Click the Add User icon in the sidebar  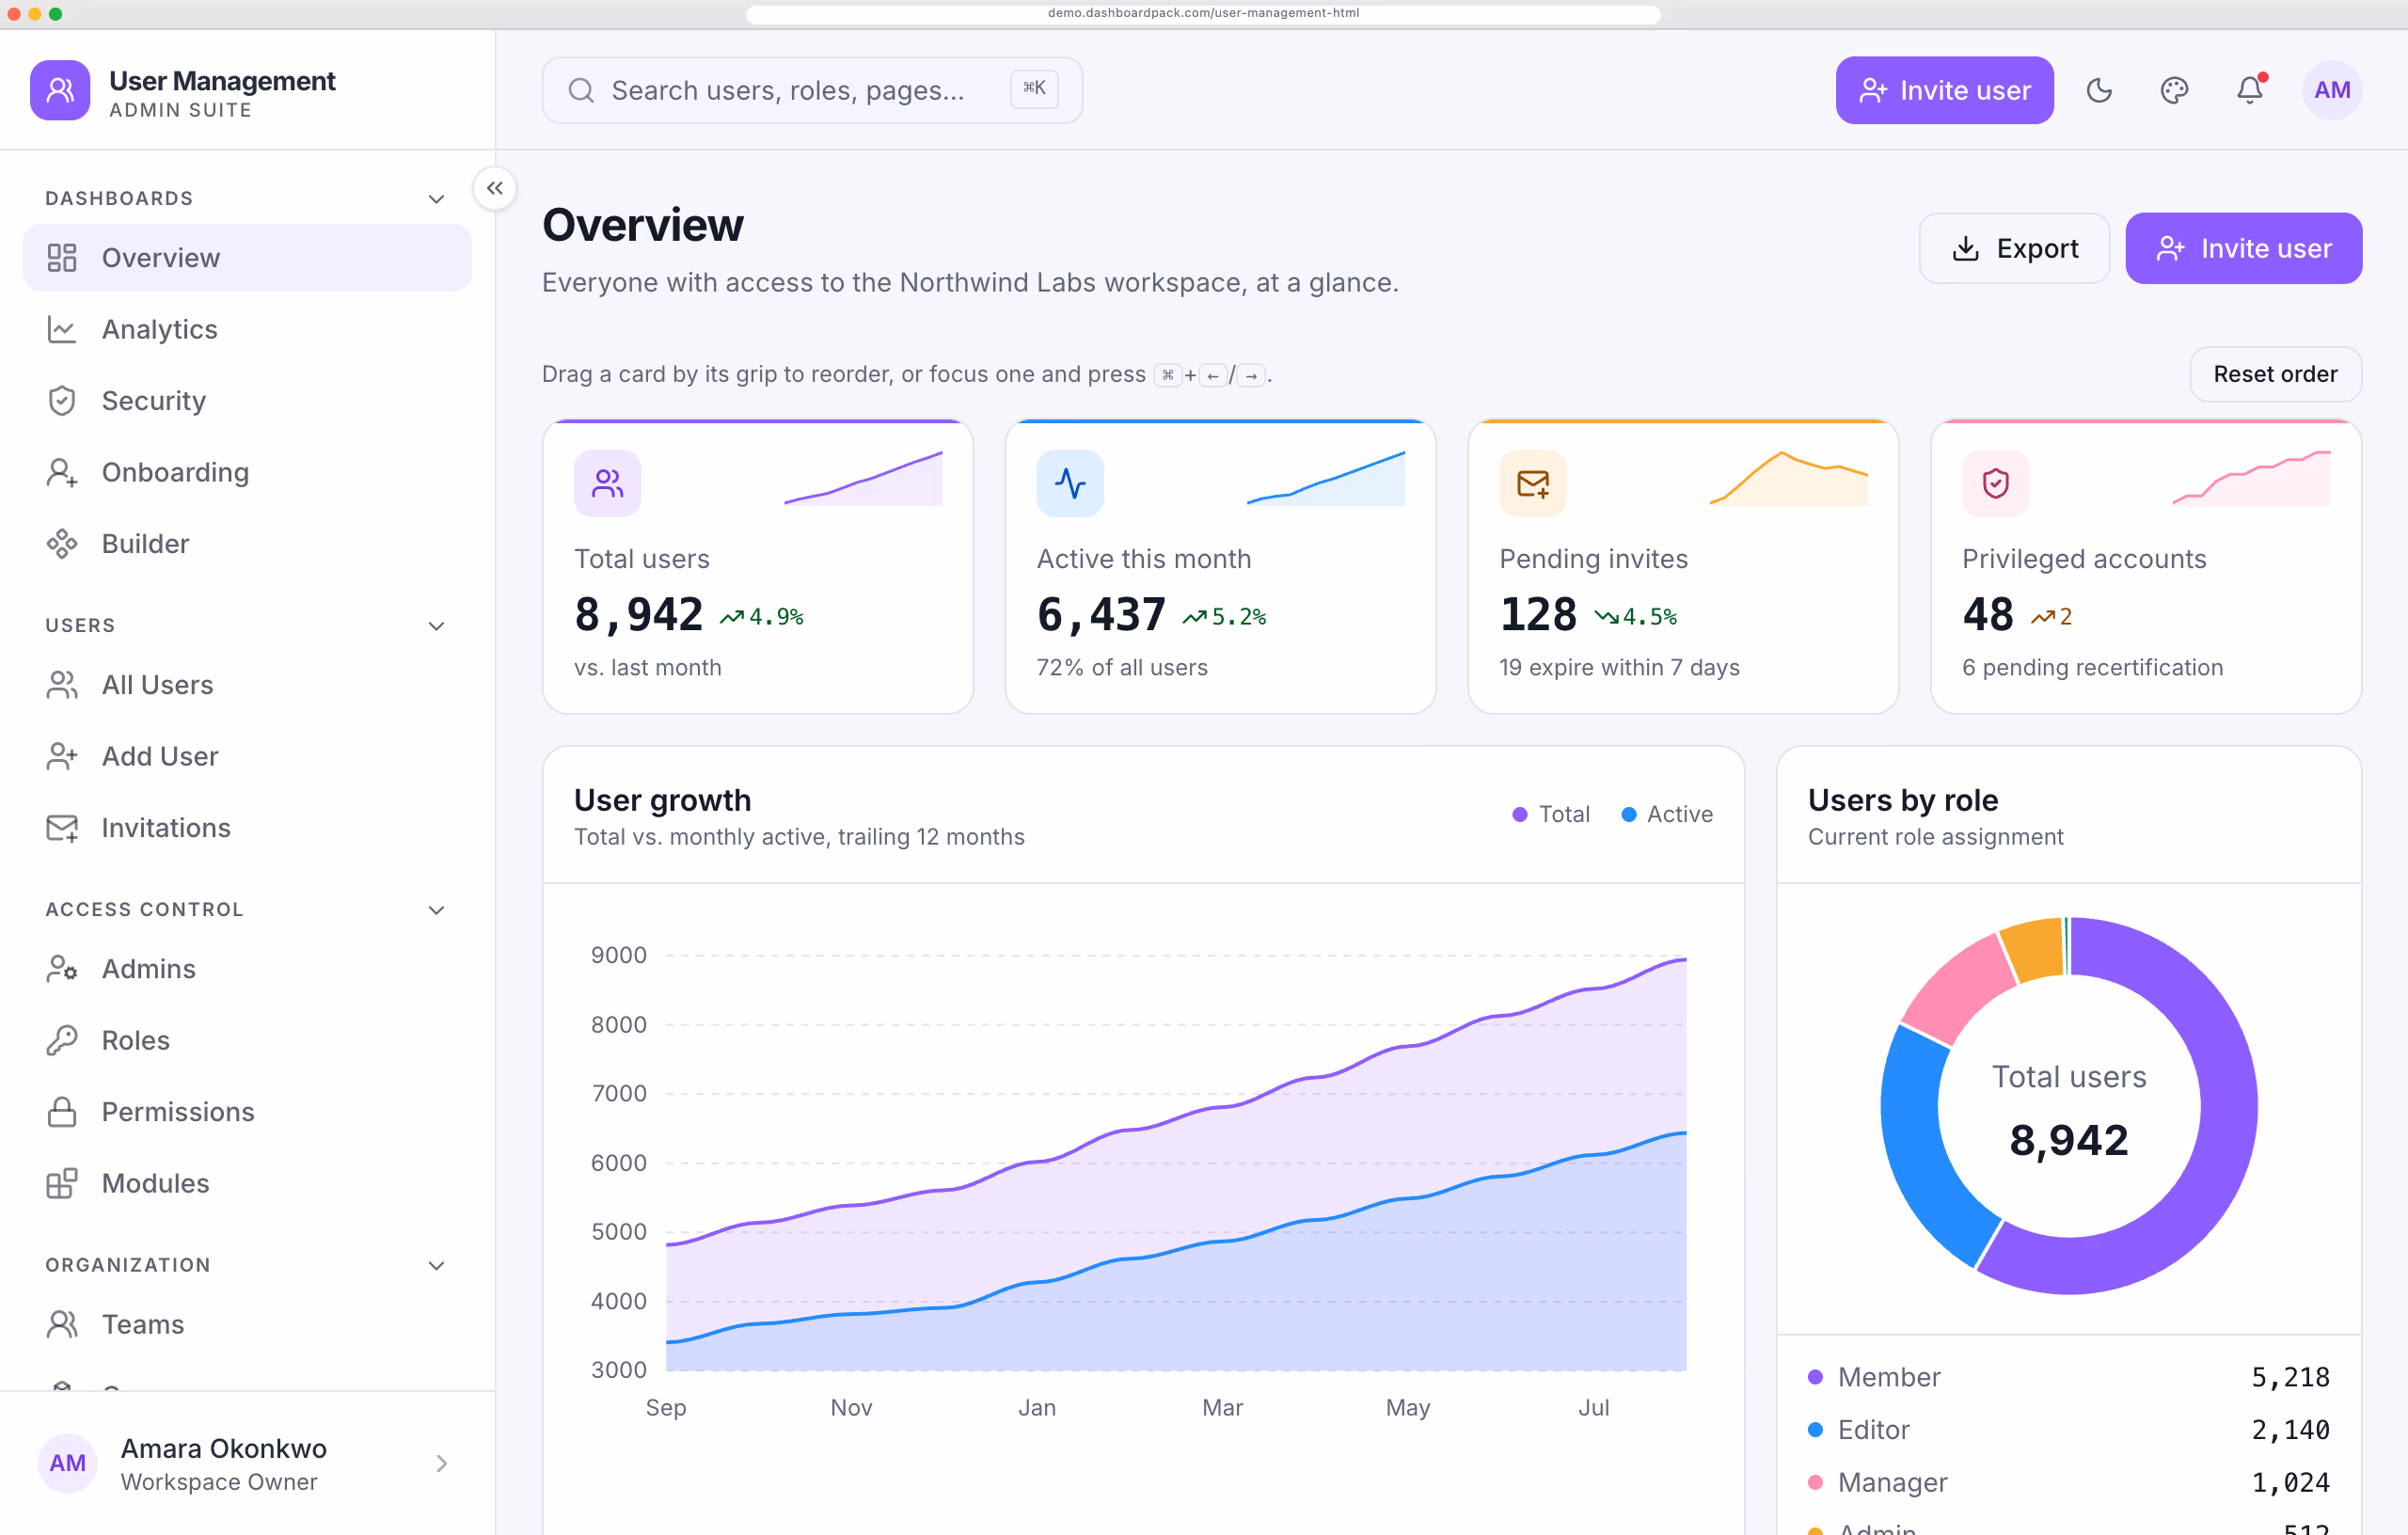[62, 756]
